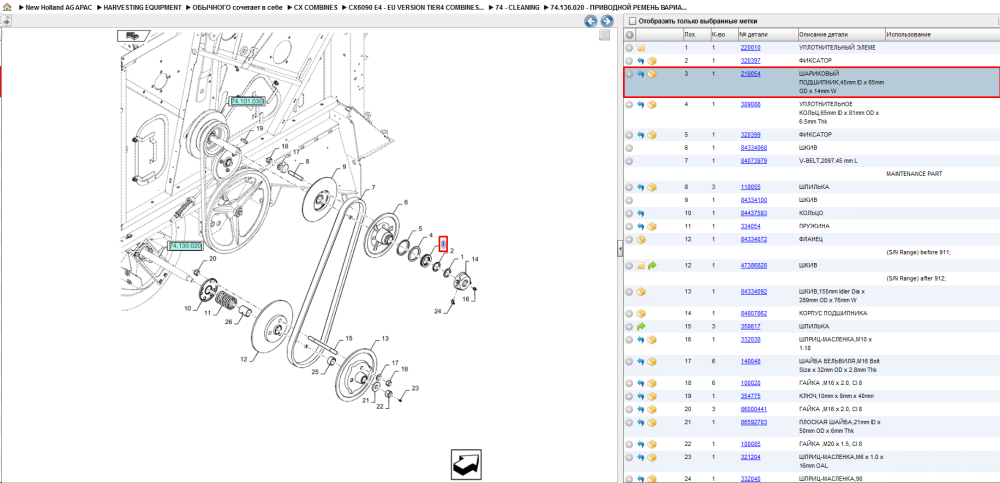Add V-BELT 84073979 with plus button
1000x483 pixels.
click(x=629, y=161)
